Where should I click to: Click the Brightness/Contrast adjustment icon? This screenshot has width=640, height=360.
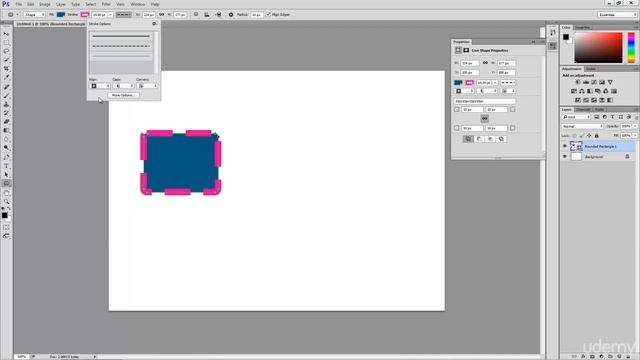[x=578, y=82]
